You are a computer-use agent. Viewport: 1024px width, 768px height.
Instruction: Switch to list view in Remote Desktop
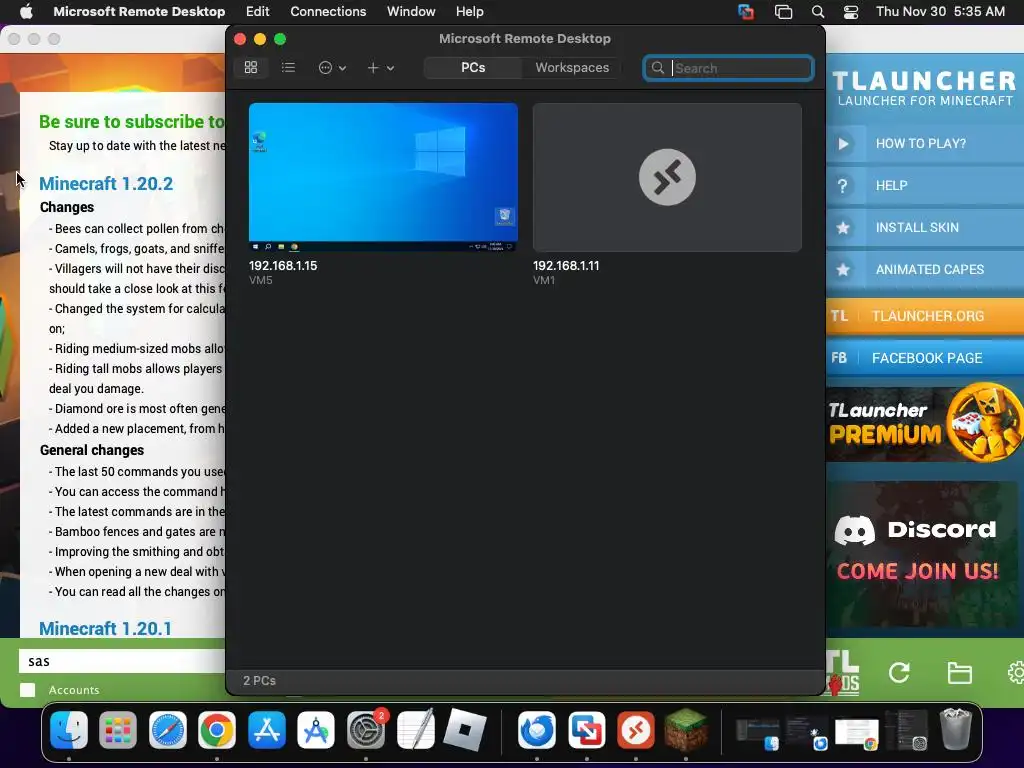point(288,67)
